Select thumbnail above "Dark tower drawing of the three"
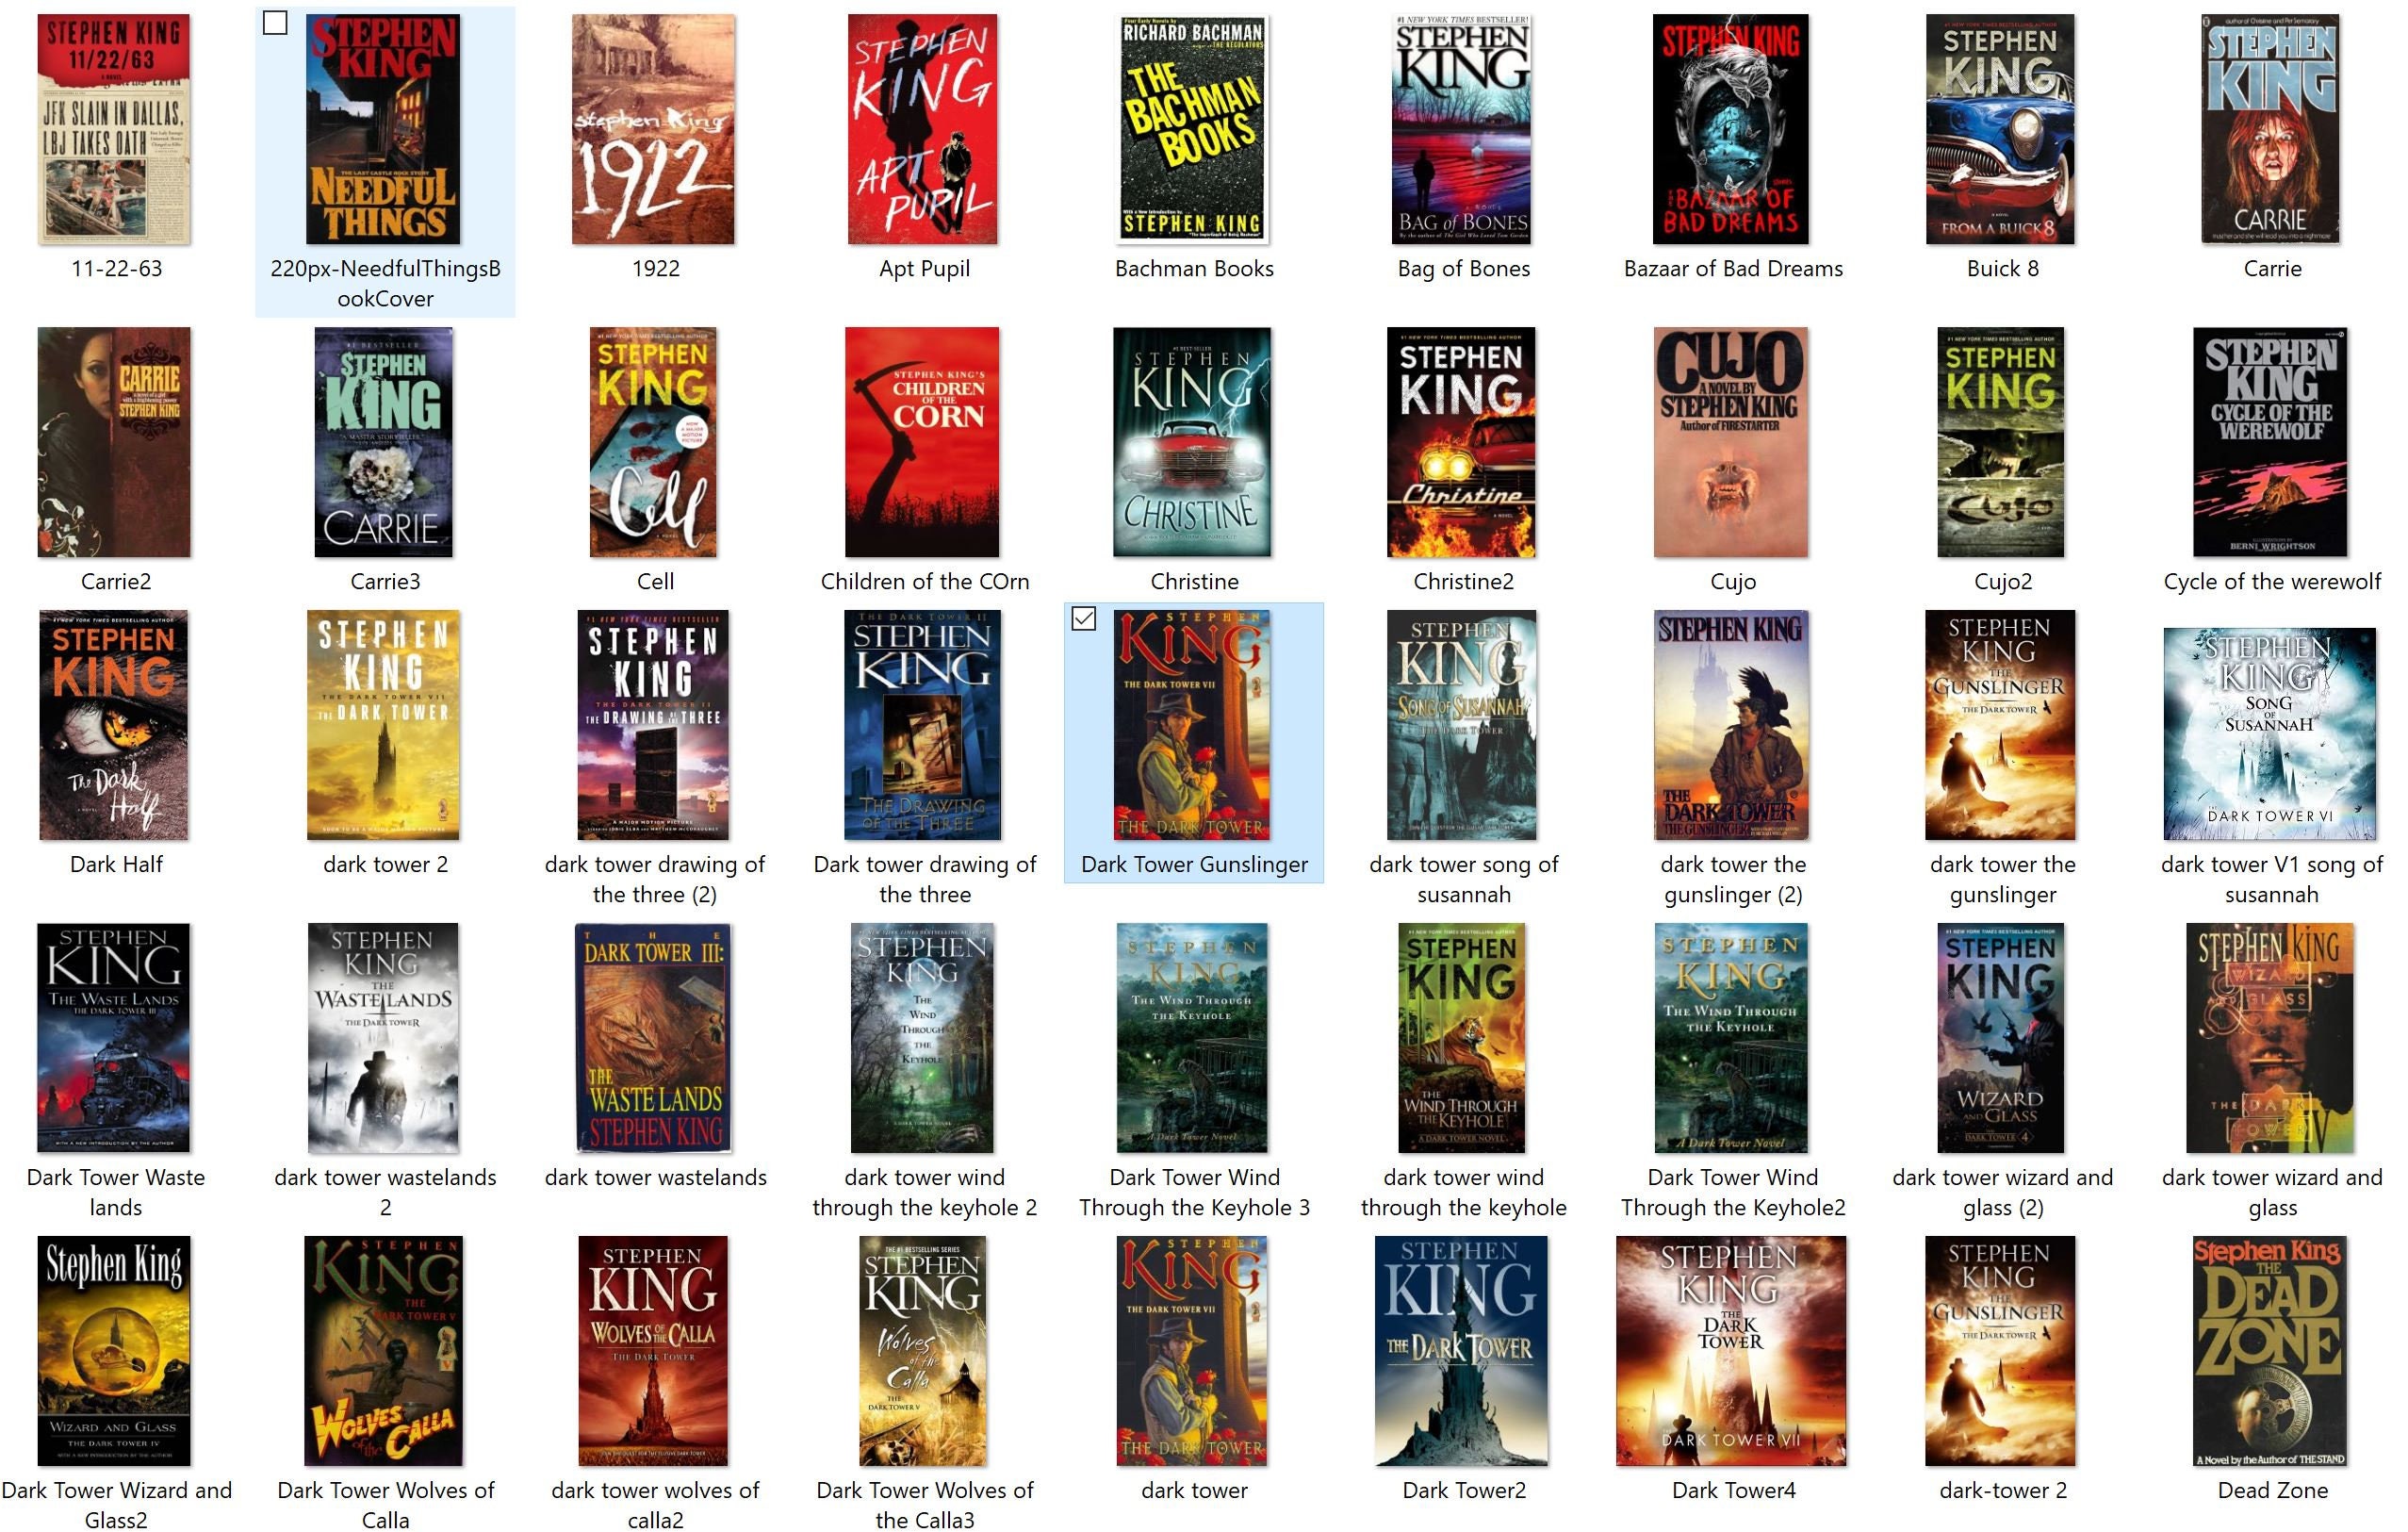 (x=923, y=725)
